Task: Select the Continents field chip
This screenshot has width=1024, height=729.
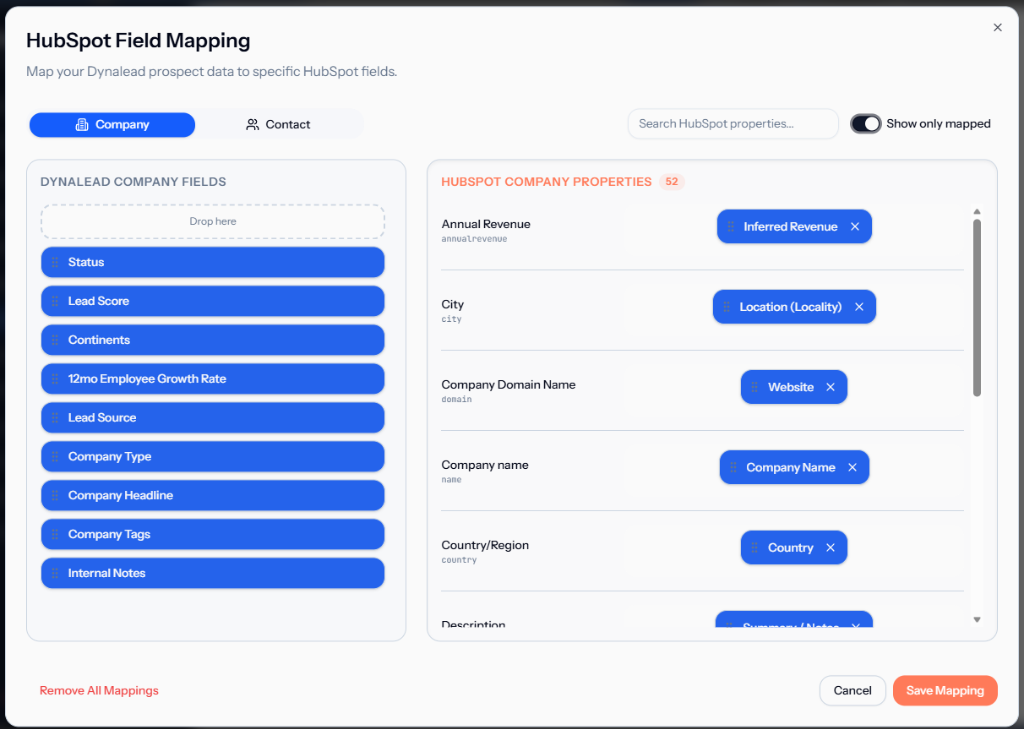Action: (x=213, y=340)
